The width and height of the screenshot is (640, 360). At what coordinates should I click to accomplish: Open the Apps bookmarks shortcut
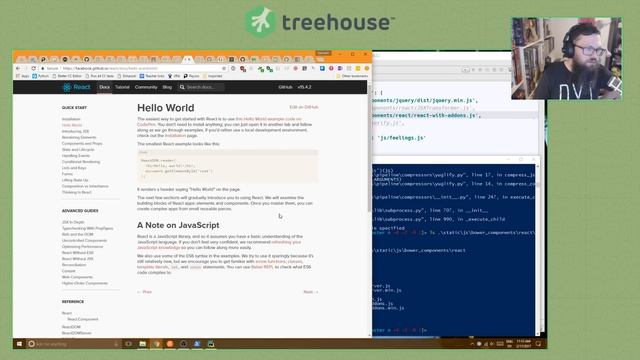pyautogui.click(x=22, y=76)
